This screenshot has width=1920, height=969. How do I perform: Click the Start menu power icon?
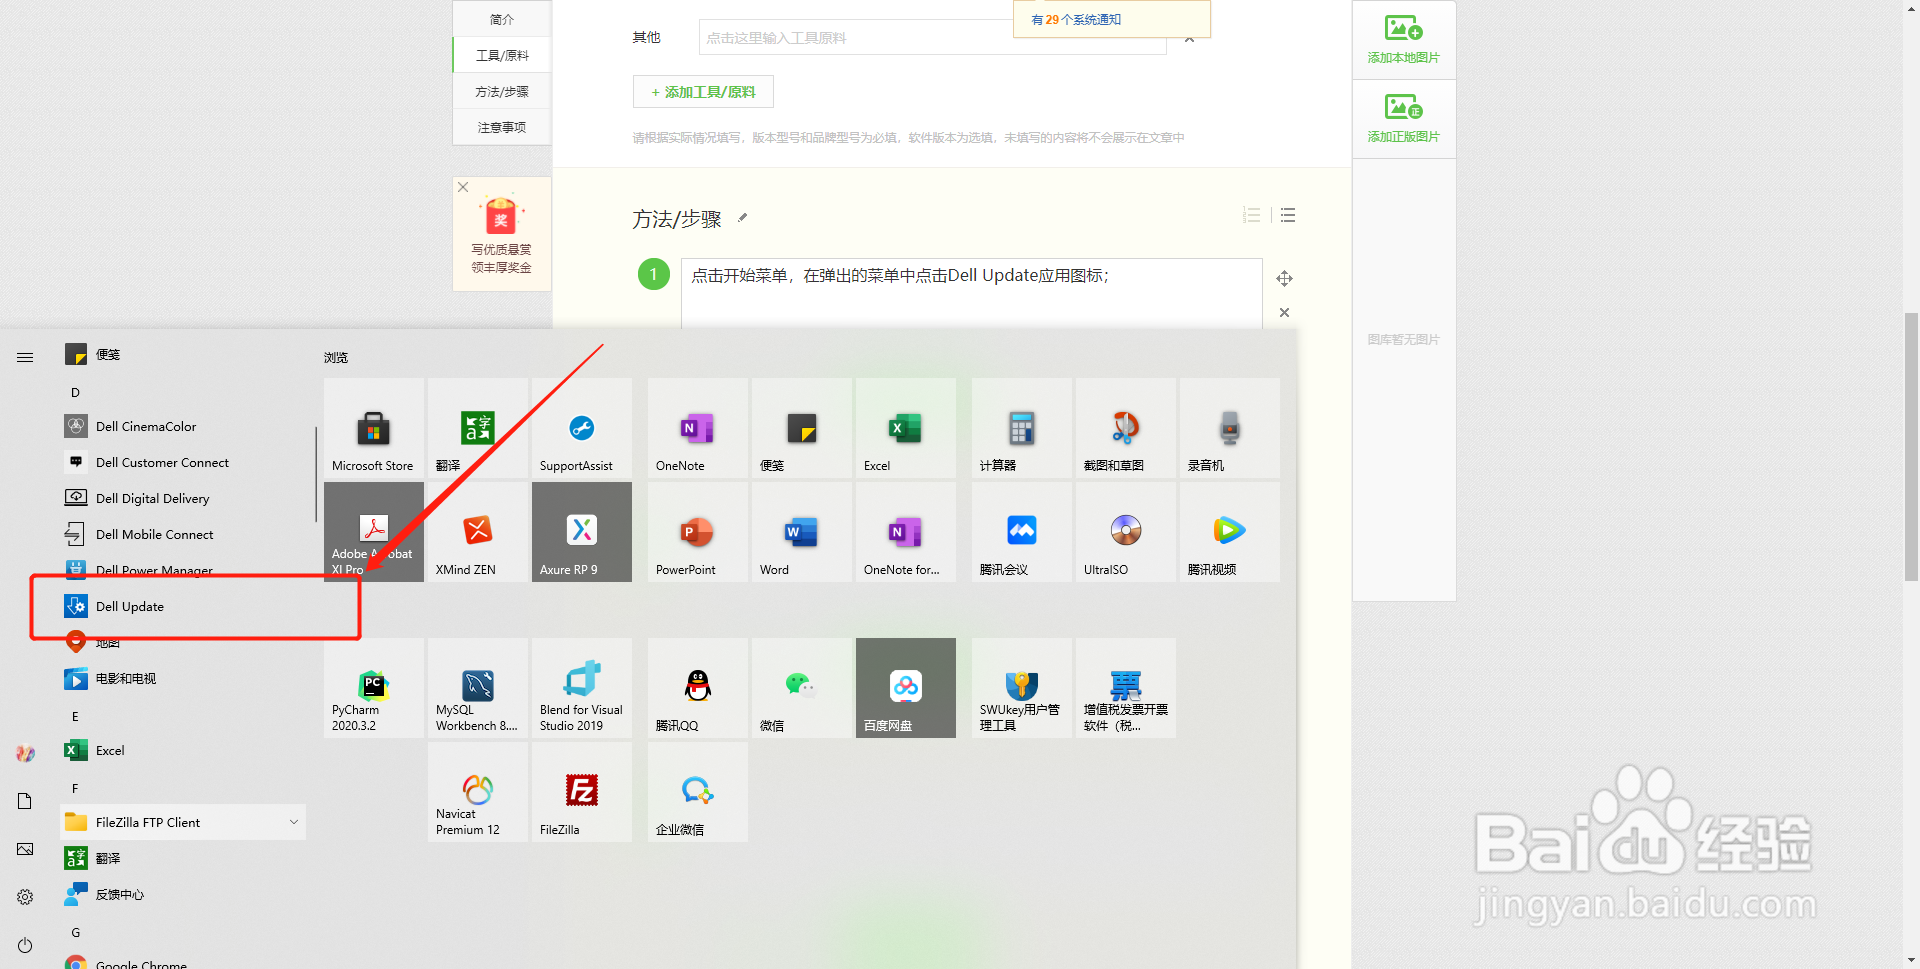(25, 945)
